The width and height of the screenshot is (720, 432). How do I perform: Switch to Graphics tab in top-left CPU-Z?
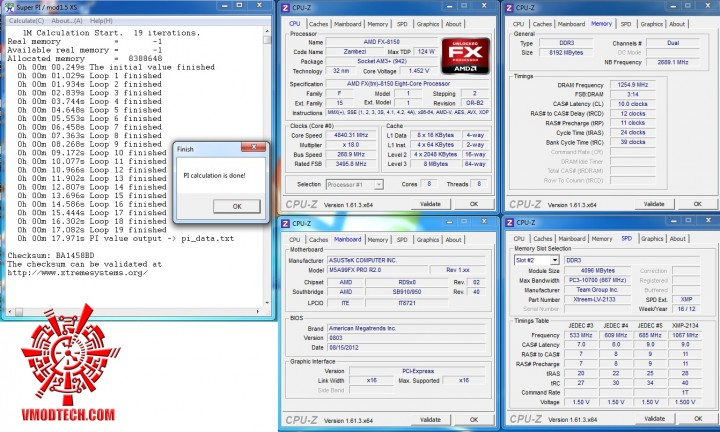pos(428,24)
